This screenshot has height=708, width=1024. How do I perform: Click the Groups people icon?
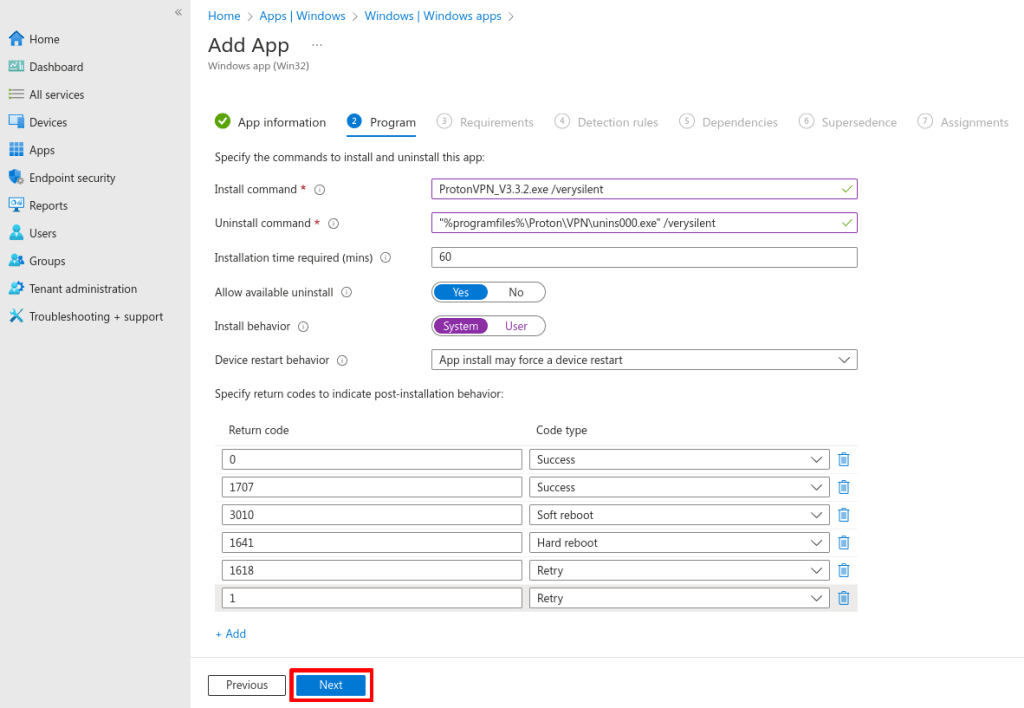coord(16,261)
